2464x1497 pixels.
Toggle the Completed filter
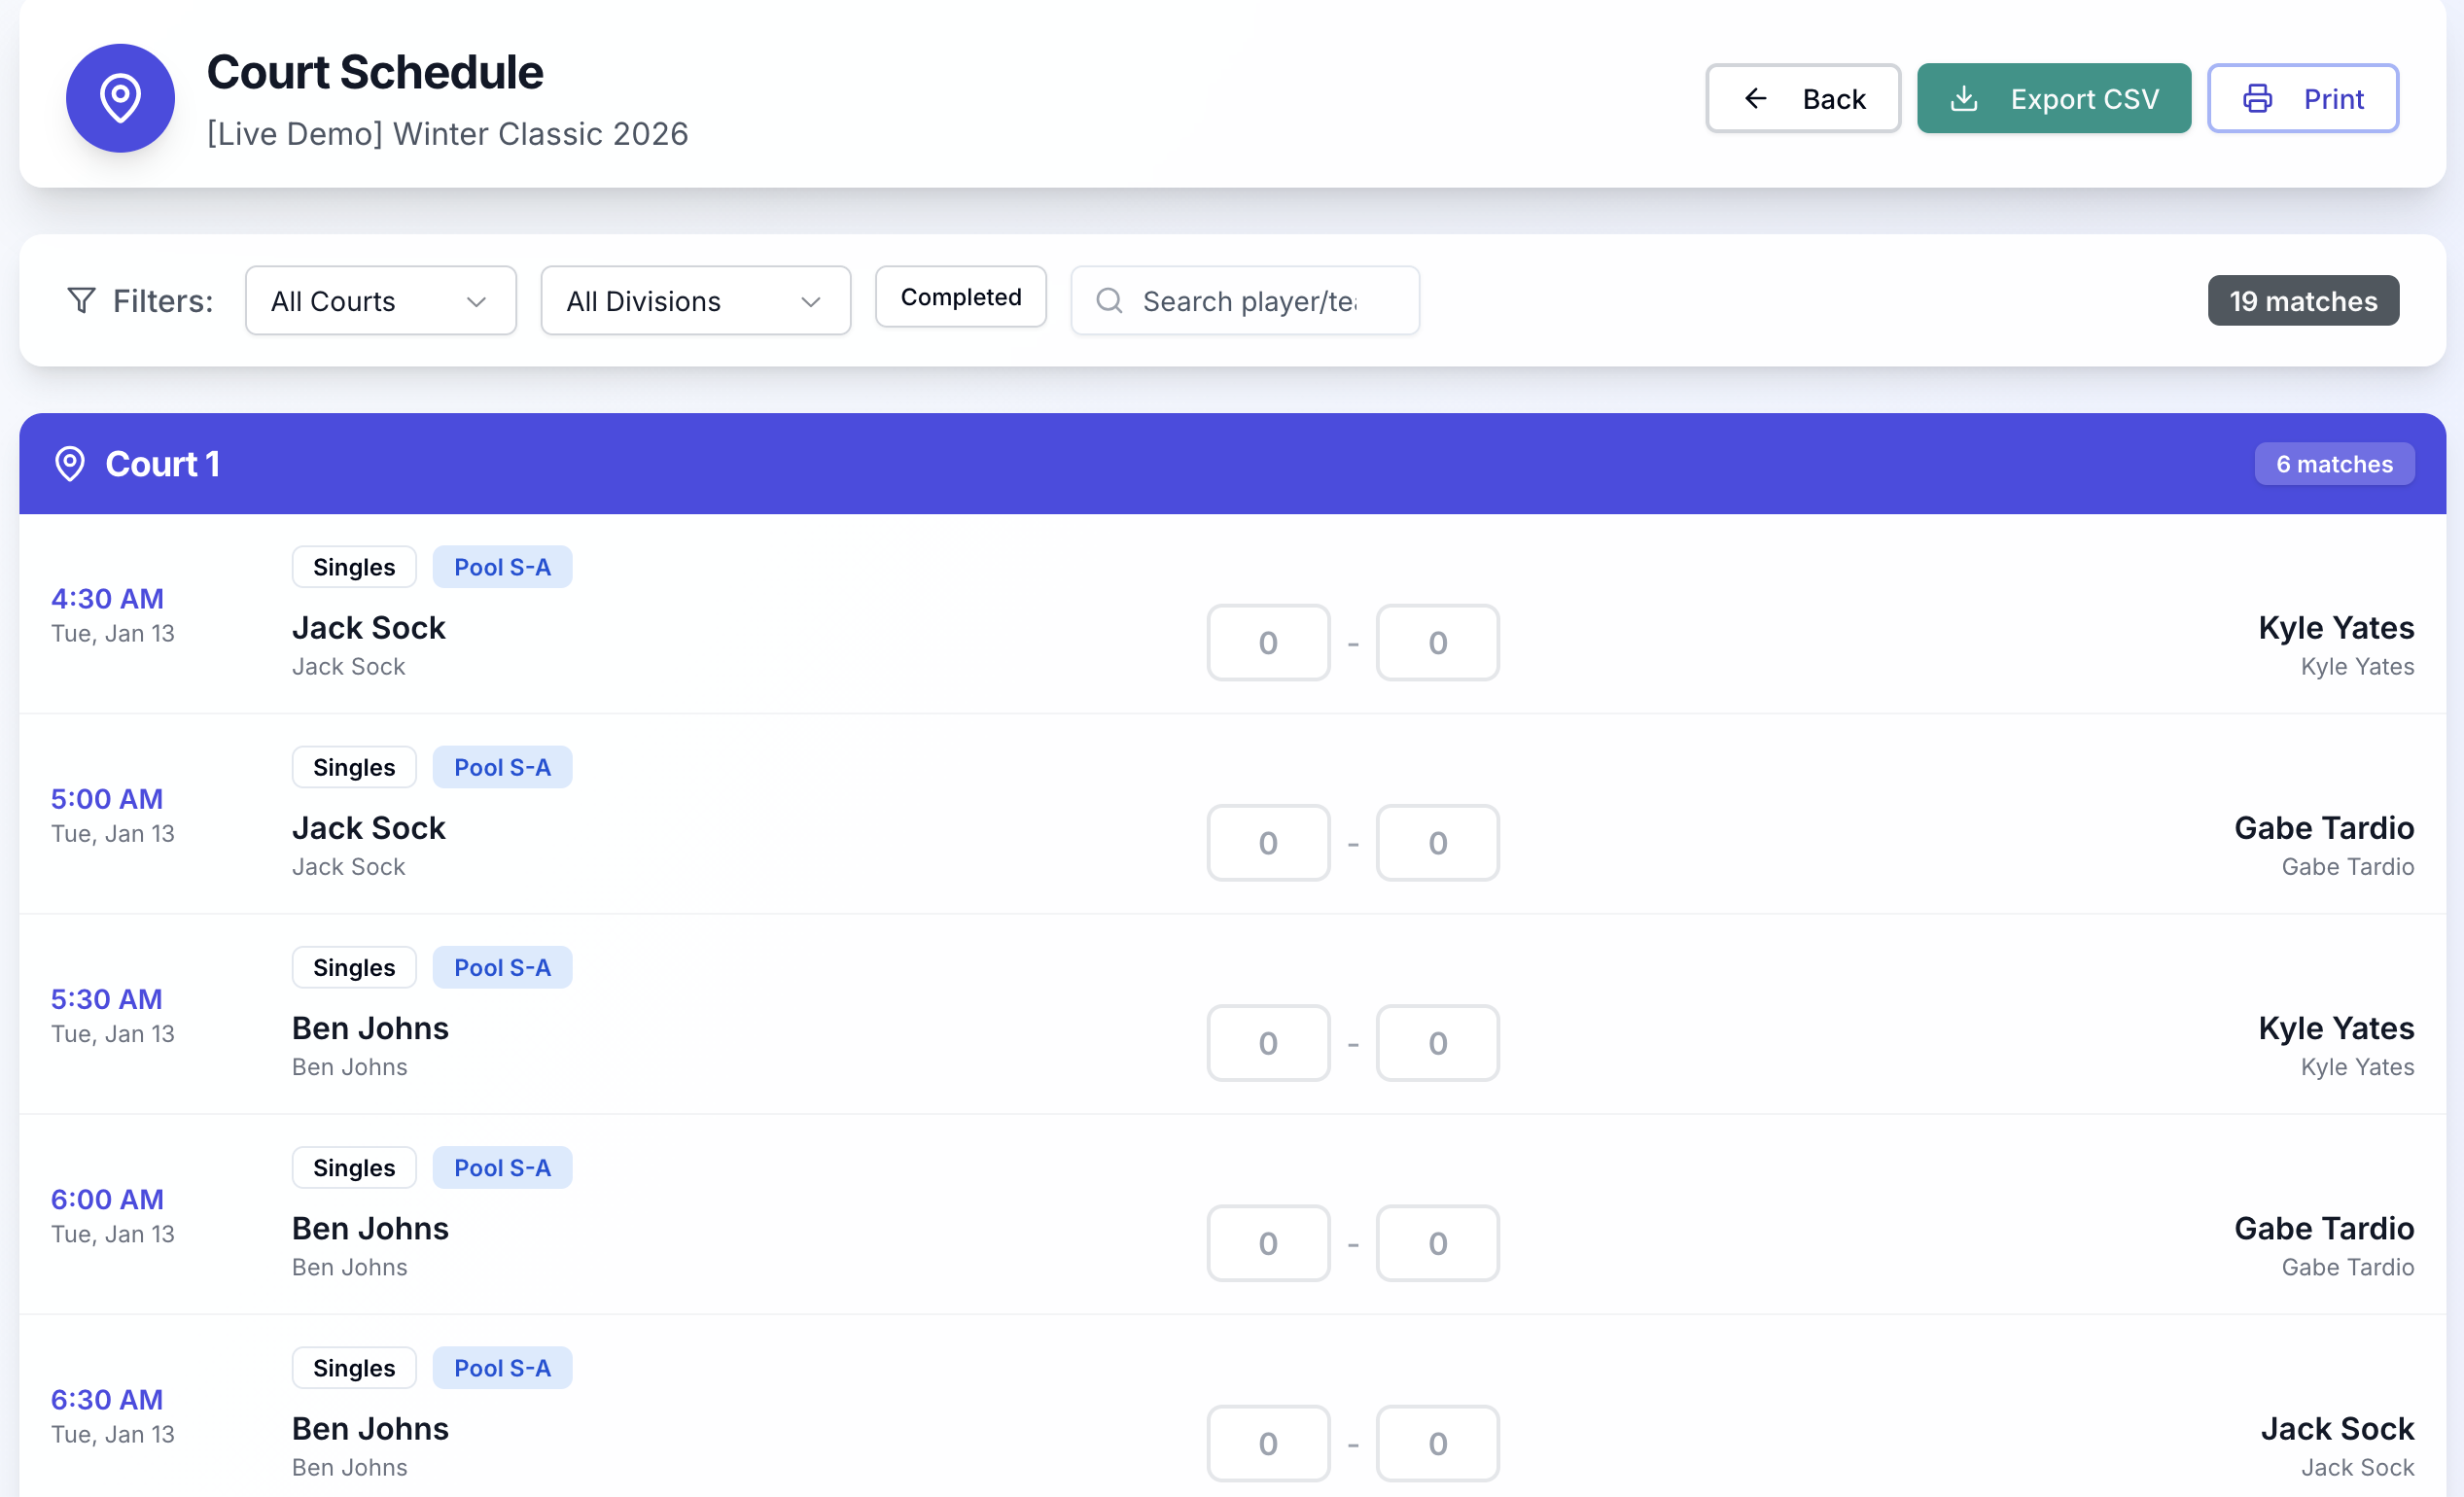point(960,297)
